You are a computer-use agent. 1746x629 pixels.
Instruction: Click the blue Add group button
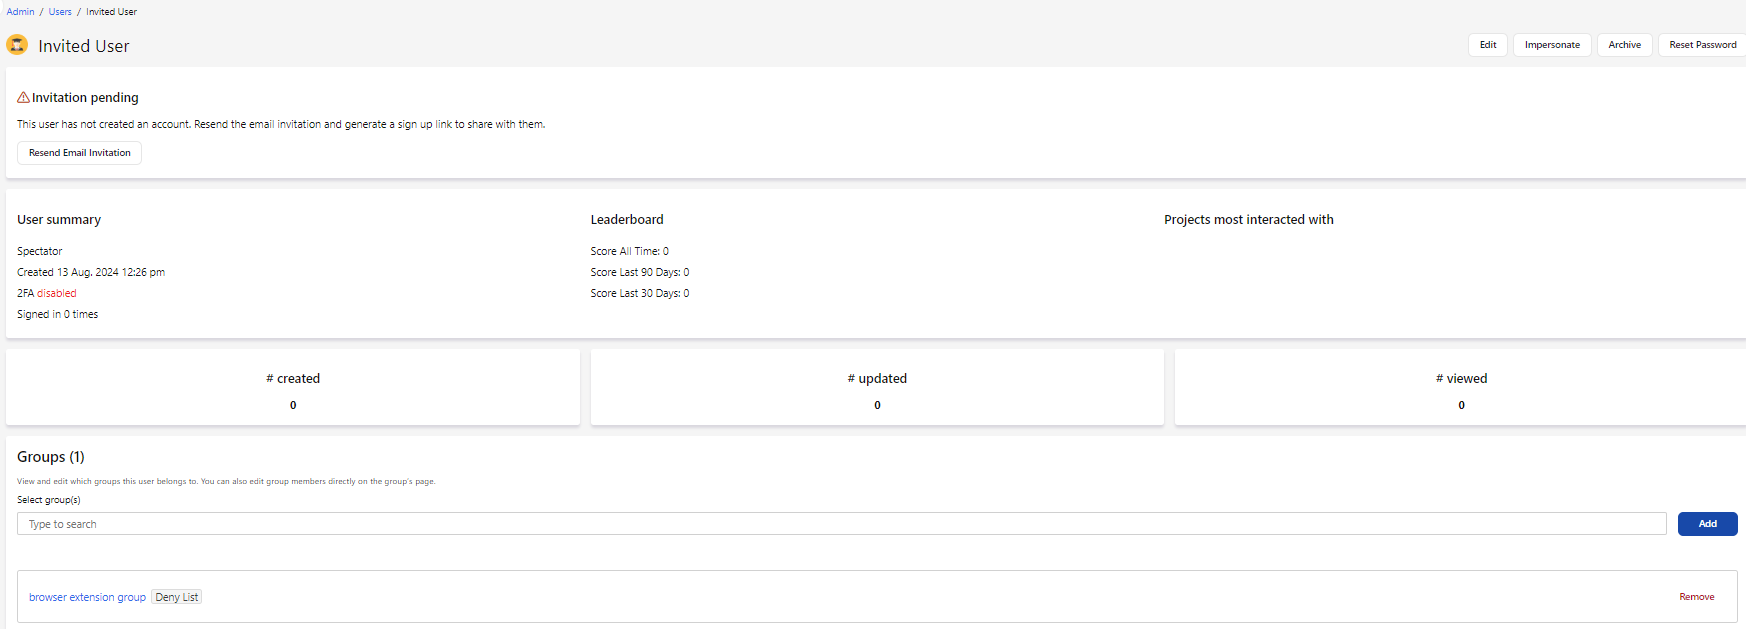coord(1707,524)
